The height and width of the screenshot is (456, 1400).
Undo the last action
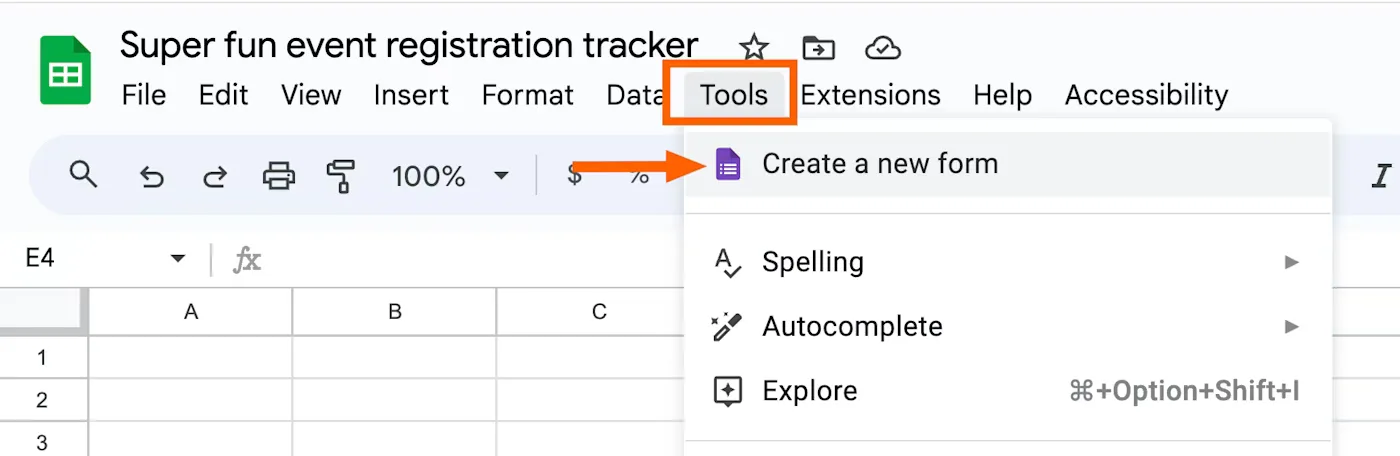(x=151, y=177)
